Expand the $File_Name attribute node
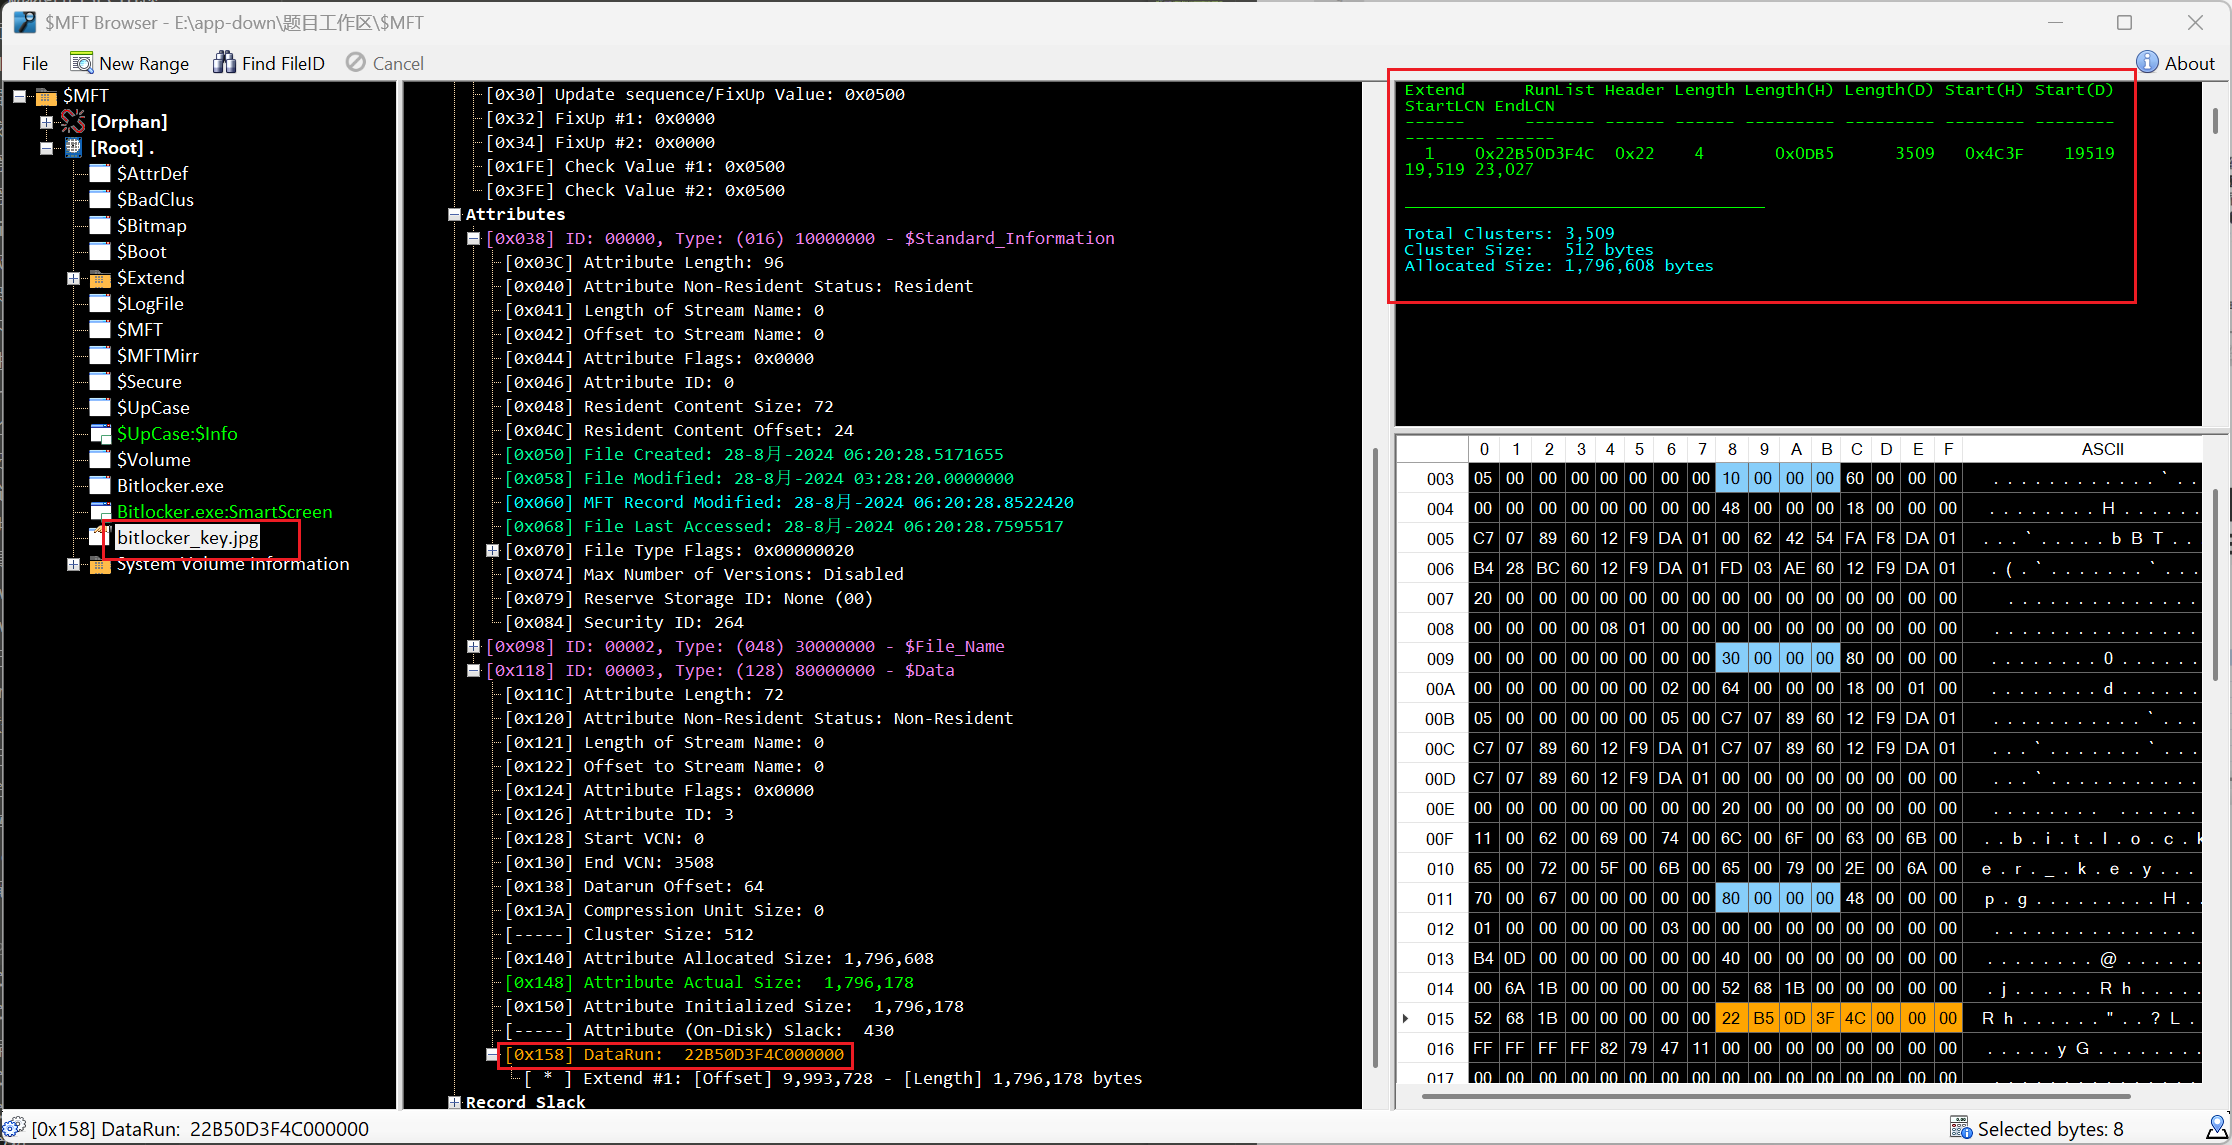Viewport: 2232px width, 1145px height. [x=474, y=647]
